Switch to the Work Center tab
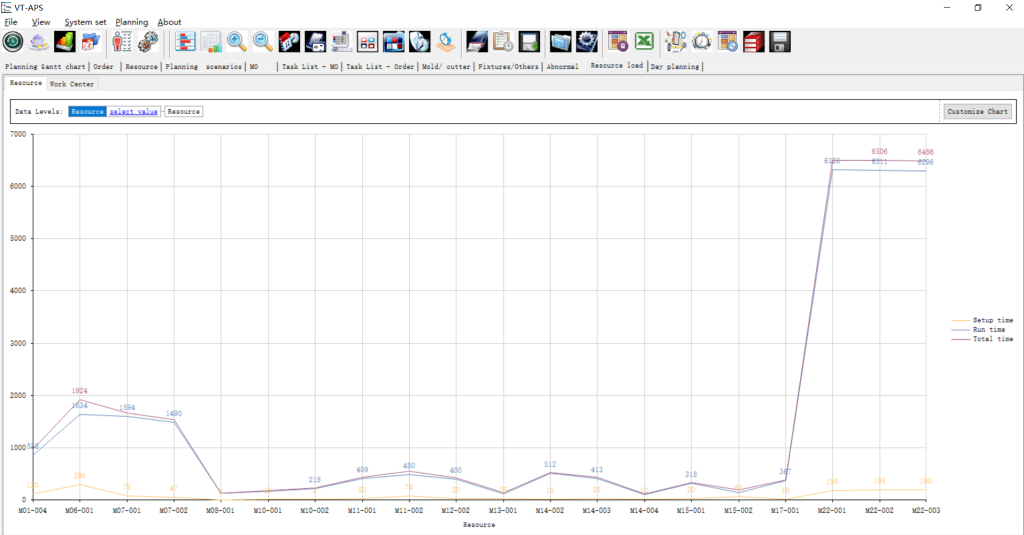The height and width of the screenshot is (535, 1024). [x=72, y=84]
